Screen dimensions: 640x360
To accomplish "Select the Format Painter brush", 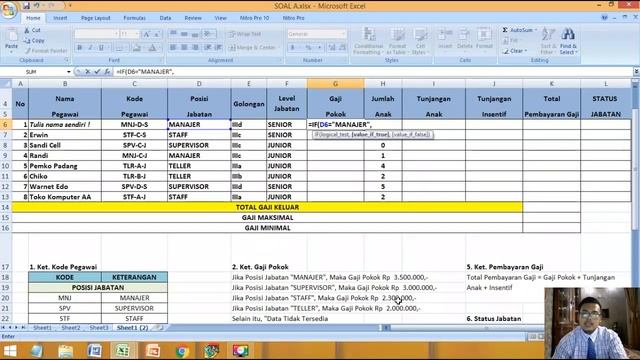I will (46, 51).
